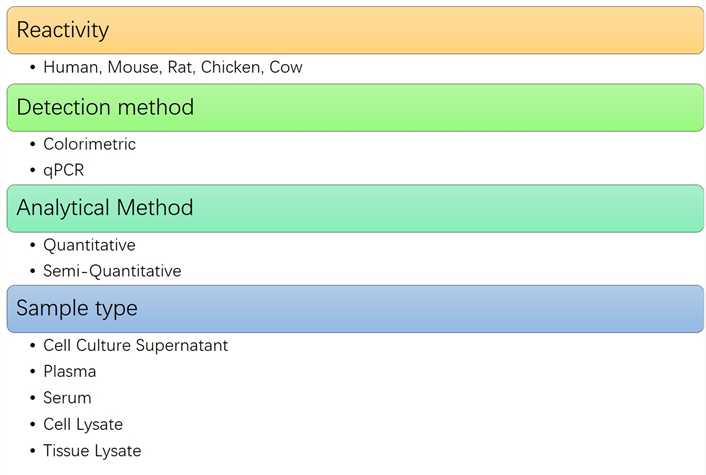This screenshot has height=475, width=706.
Task: Click the Plasma sample type item
Action: (69, 372)
